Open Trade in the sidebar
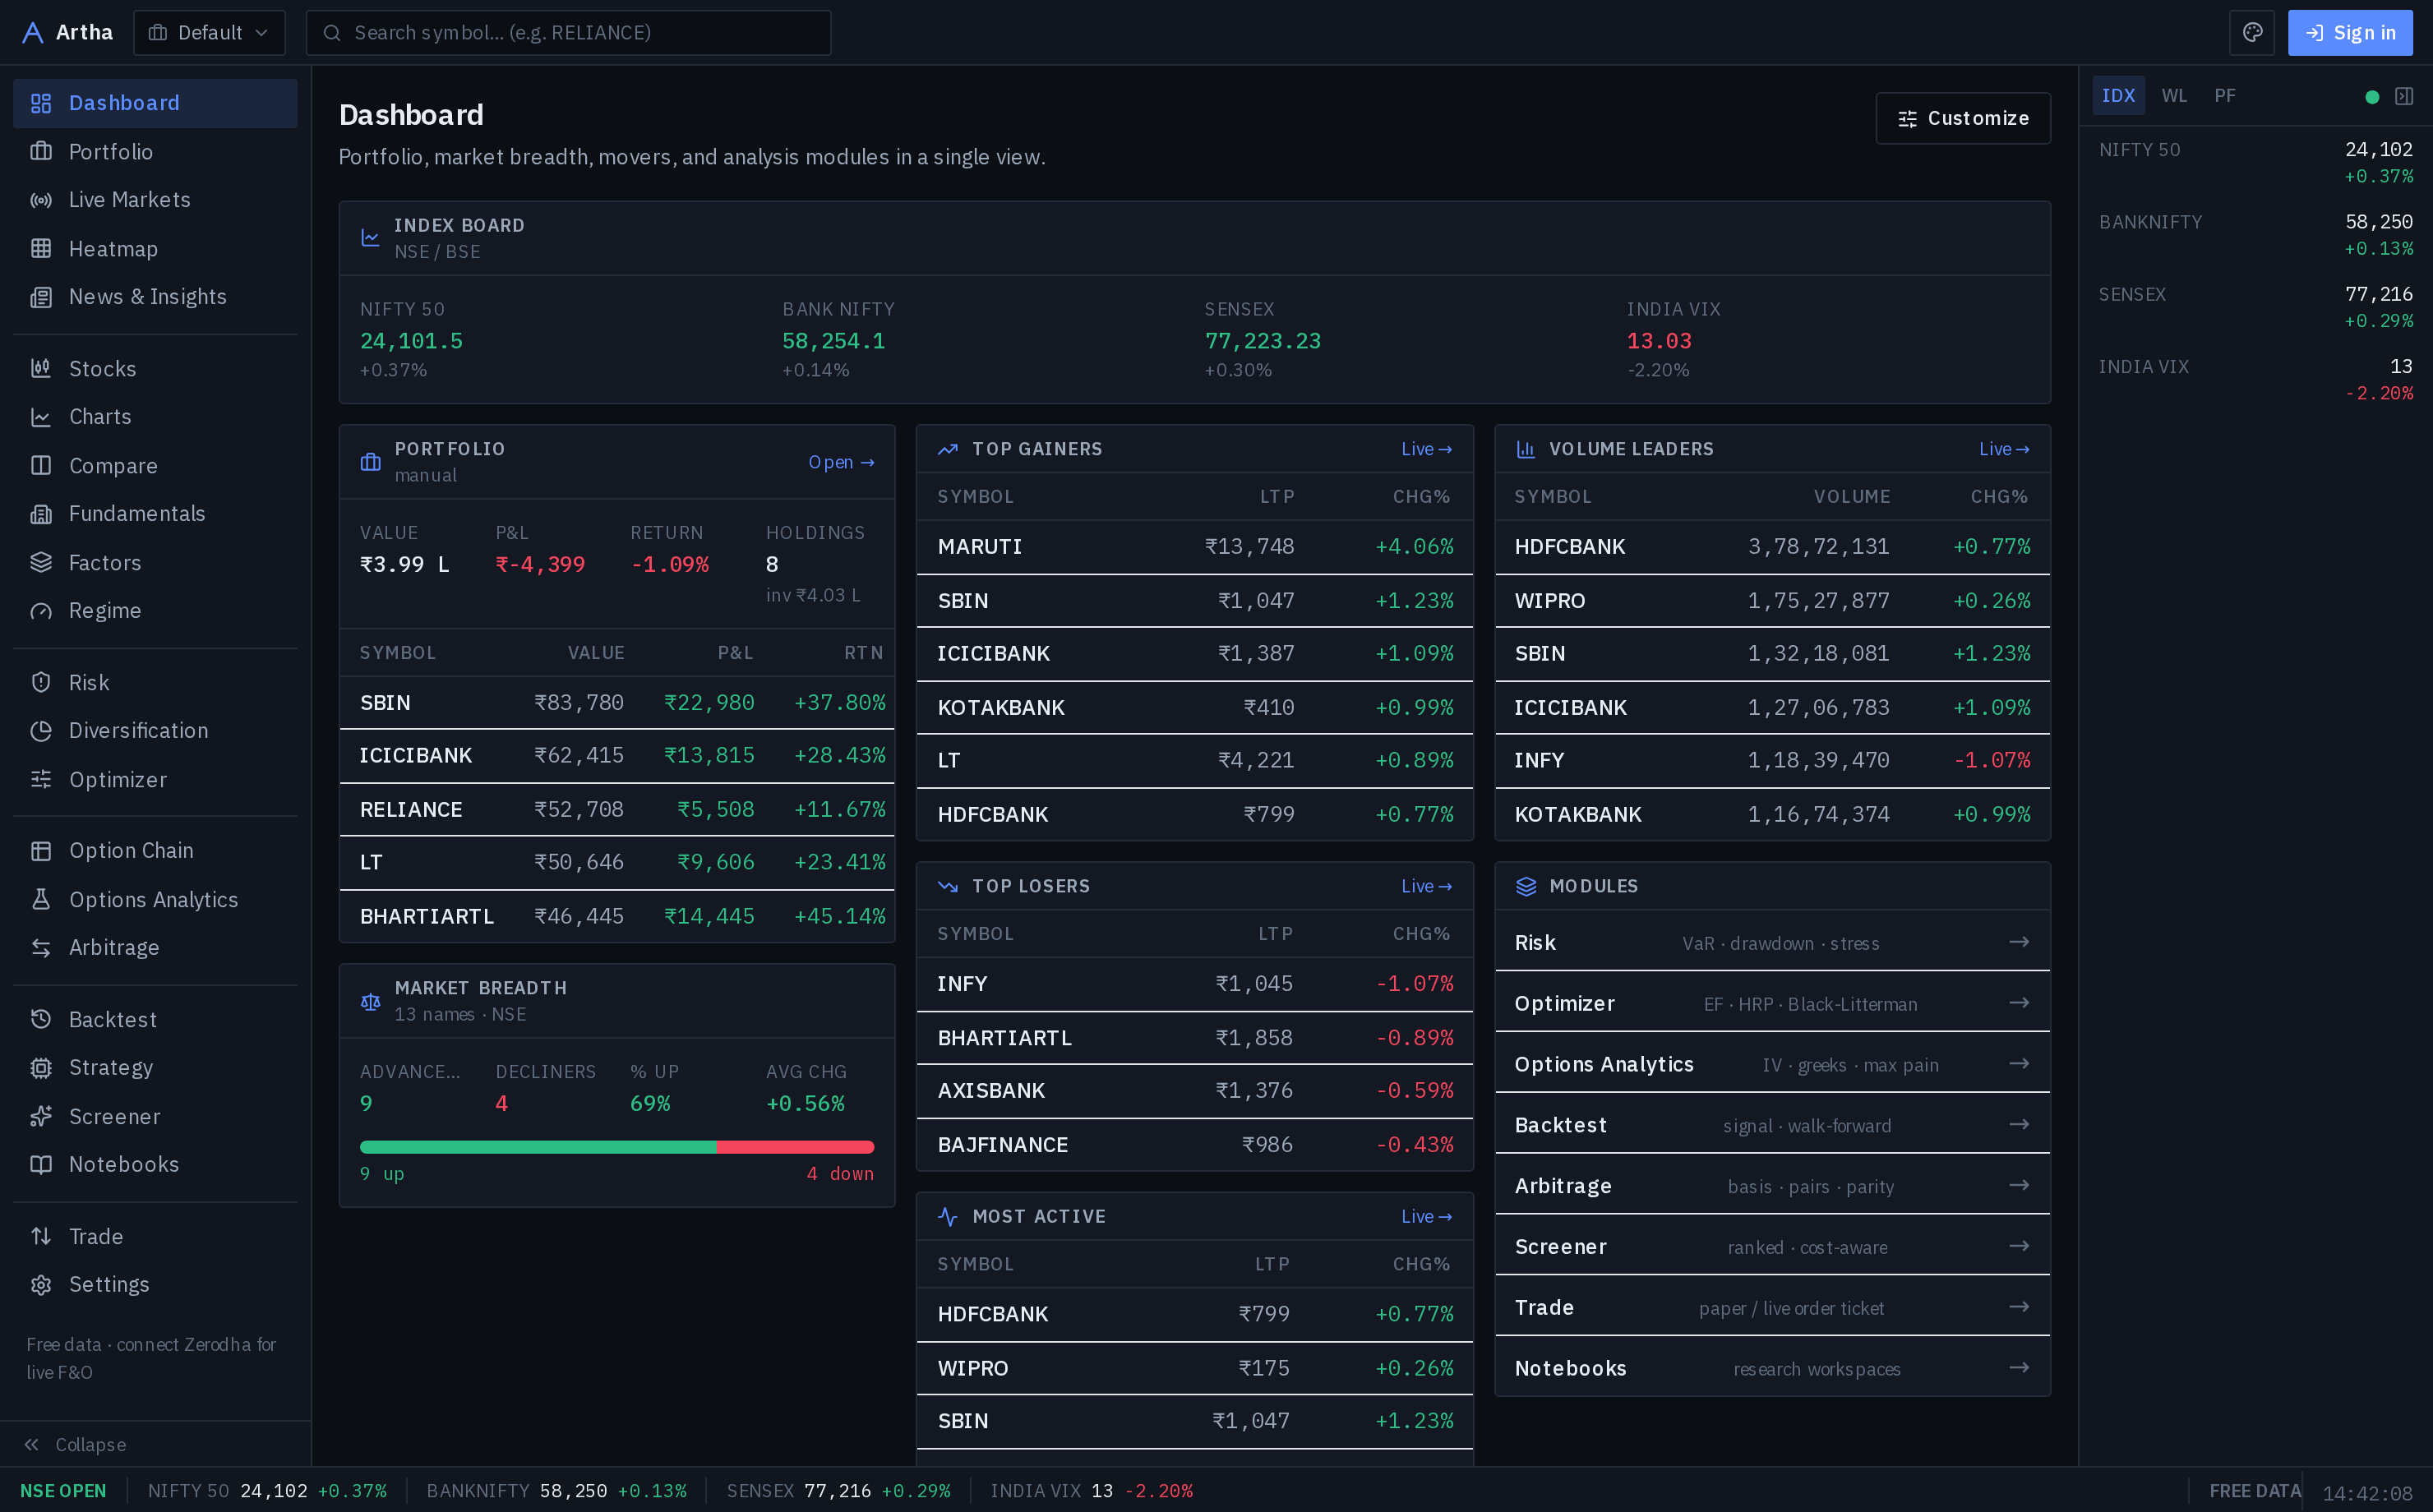The width and height of the screenshot is (2433, 1512). [x=155, y=1237]
